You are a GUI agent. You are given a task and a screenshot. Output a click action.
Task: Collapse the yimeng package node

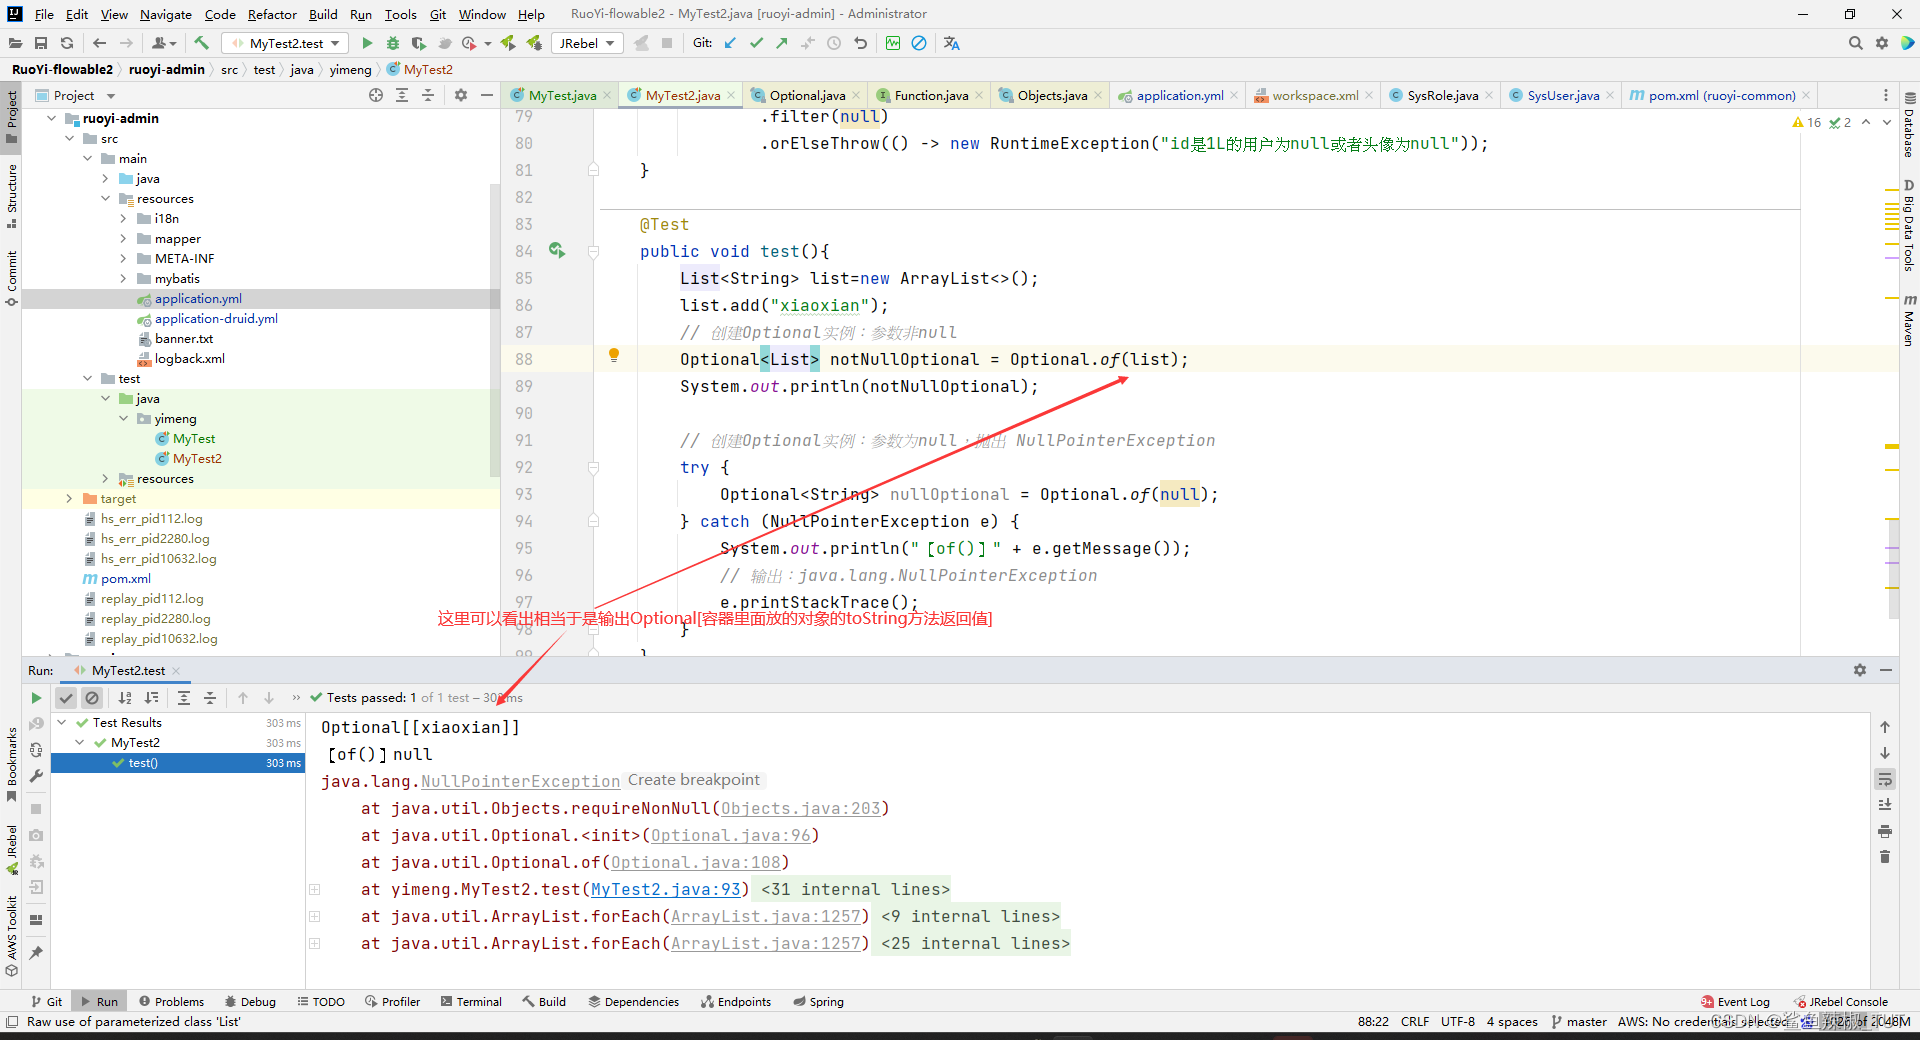(123, 418)
